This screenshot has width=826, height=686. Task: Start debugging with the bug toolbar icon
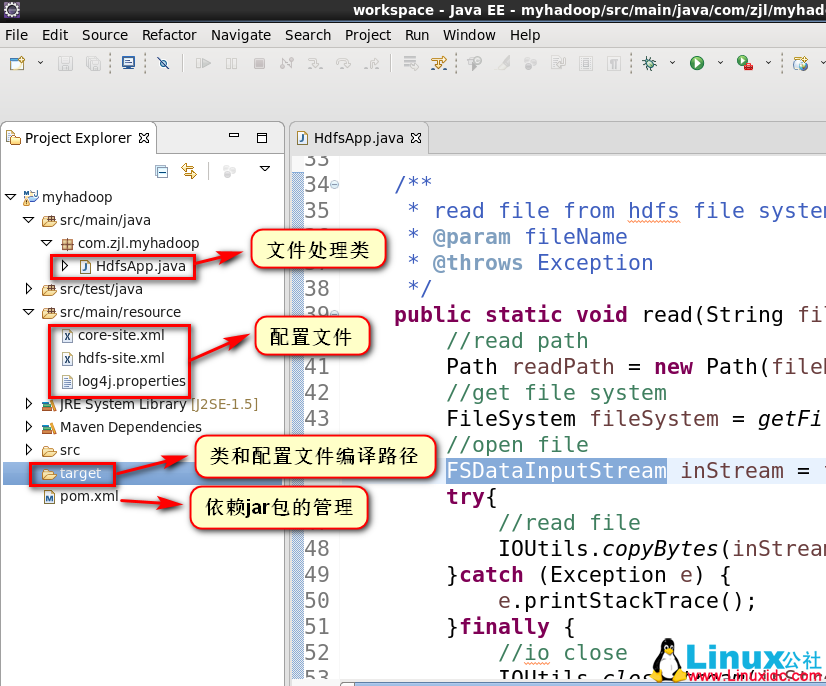pyautogui.click(x=650, y=64)
